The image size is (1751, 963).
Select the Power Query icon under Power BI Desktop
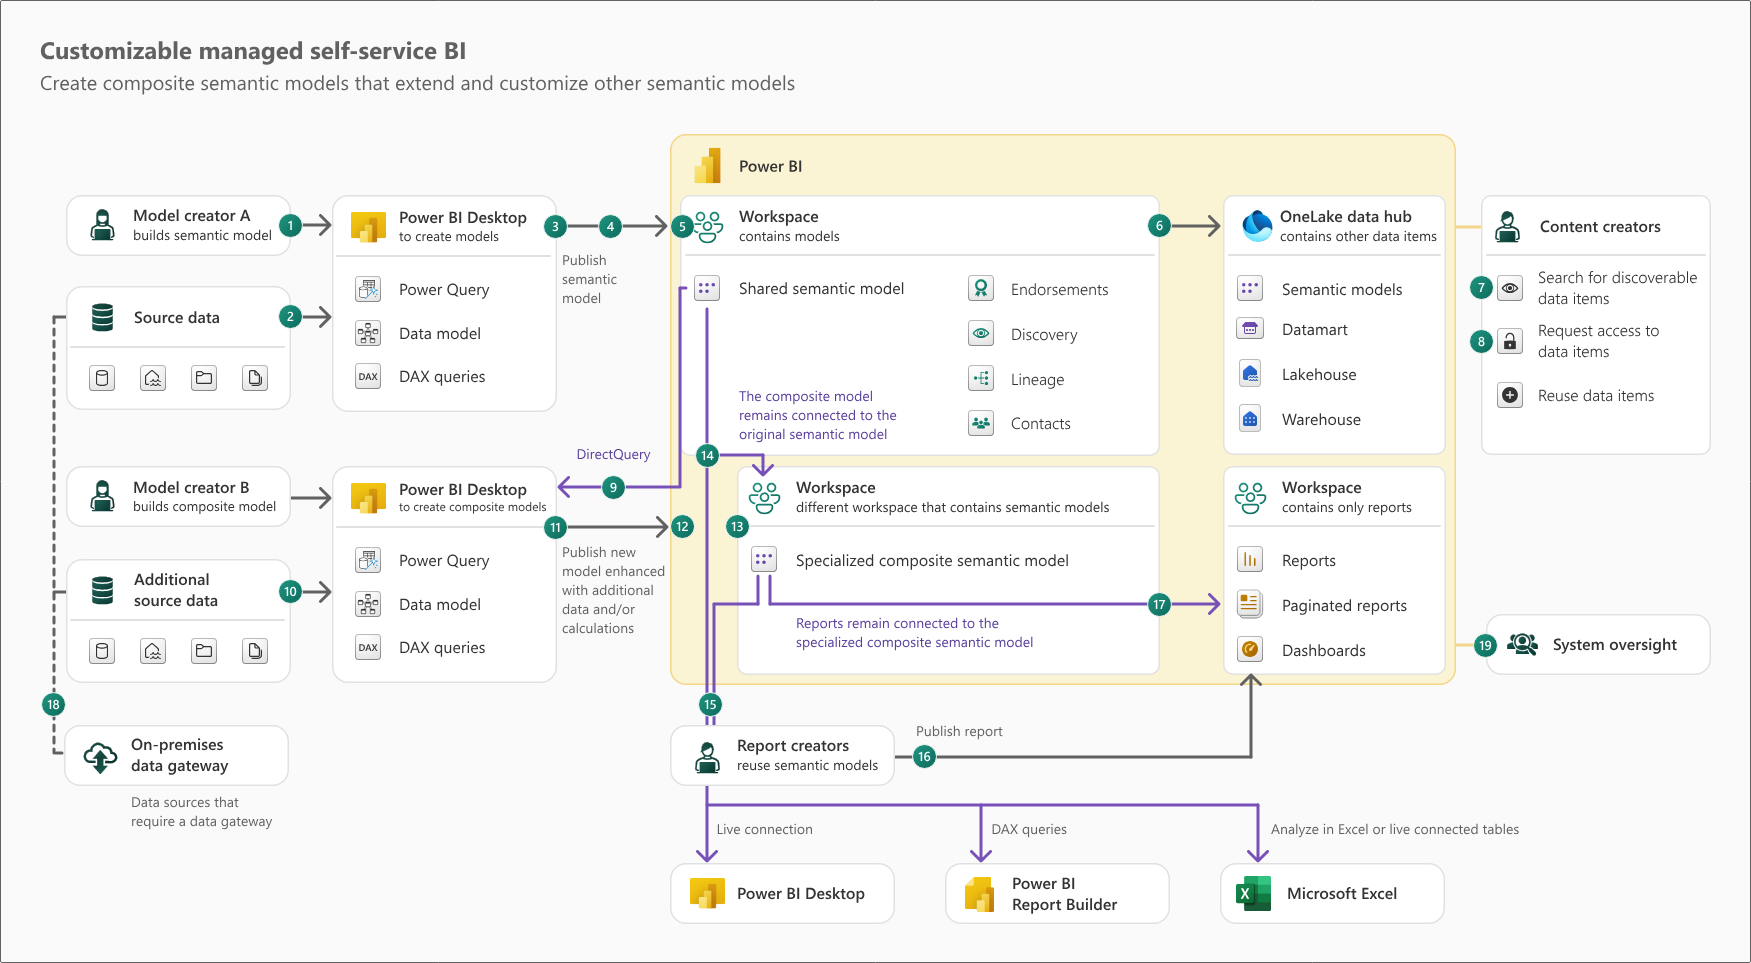[368, 289]
